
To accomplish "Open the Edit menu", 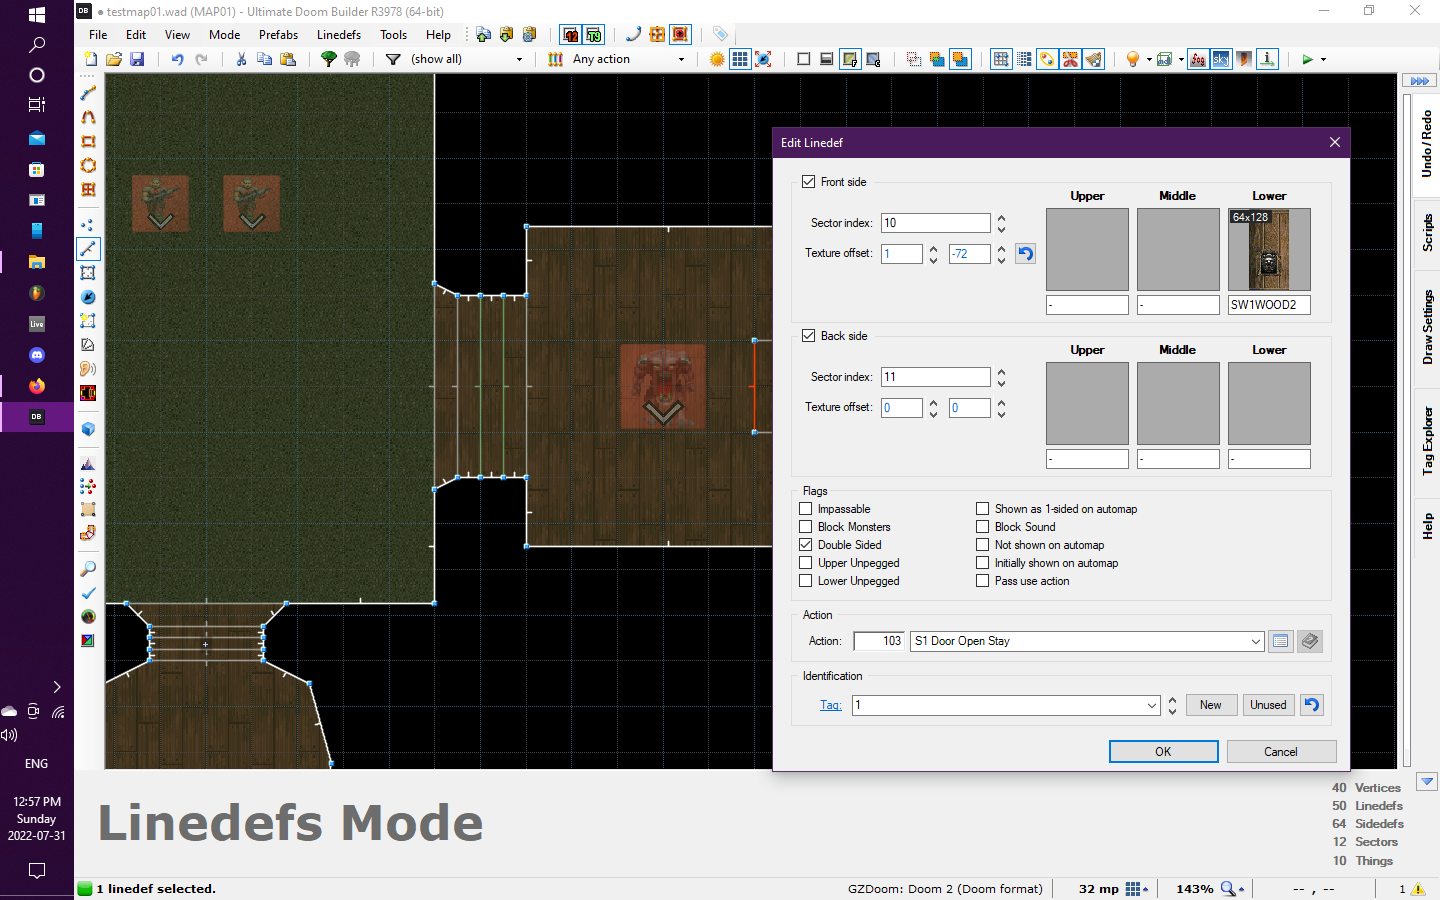I will 136,35.
